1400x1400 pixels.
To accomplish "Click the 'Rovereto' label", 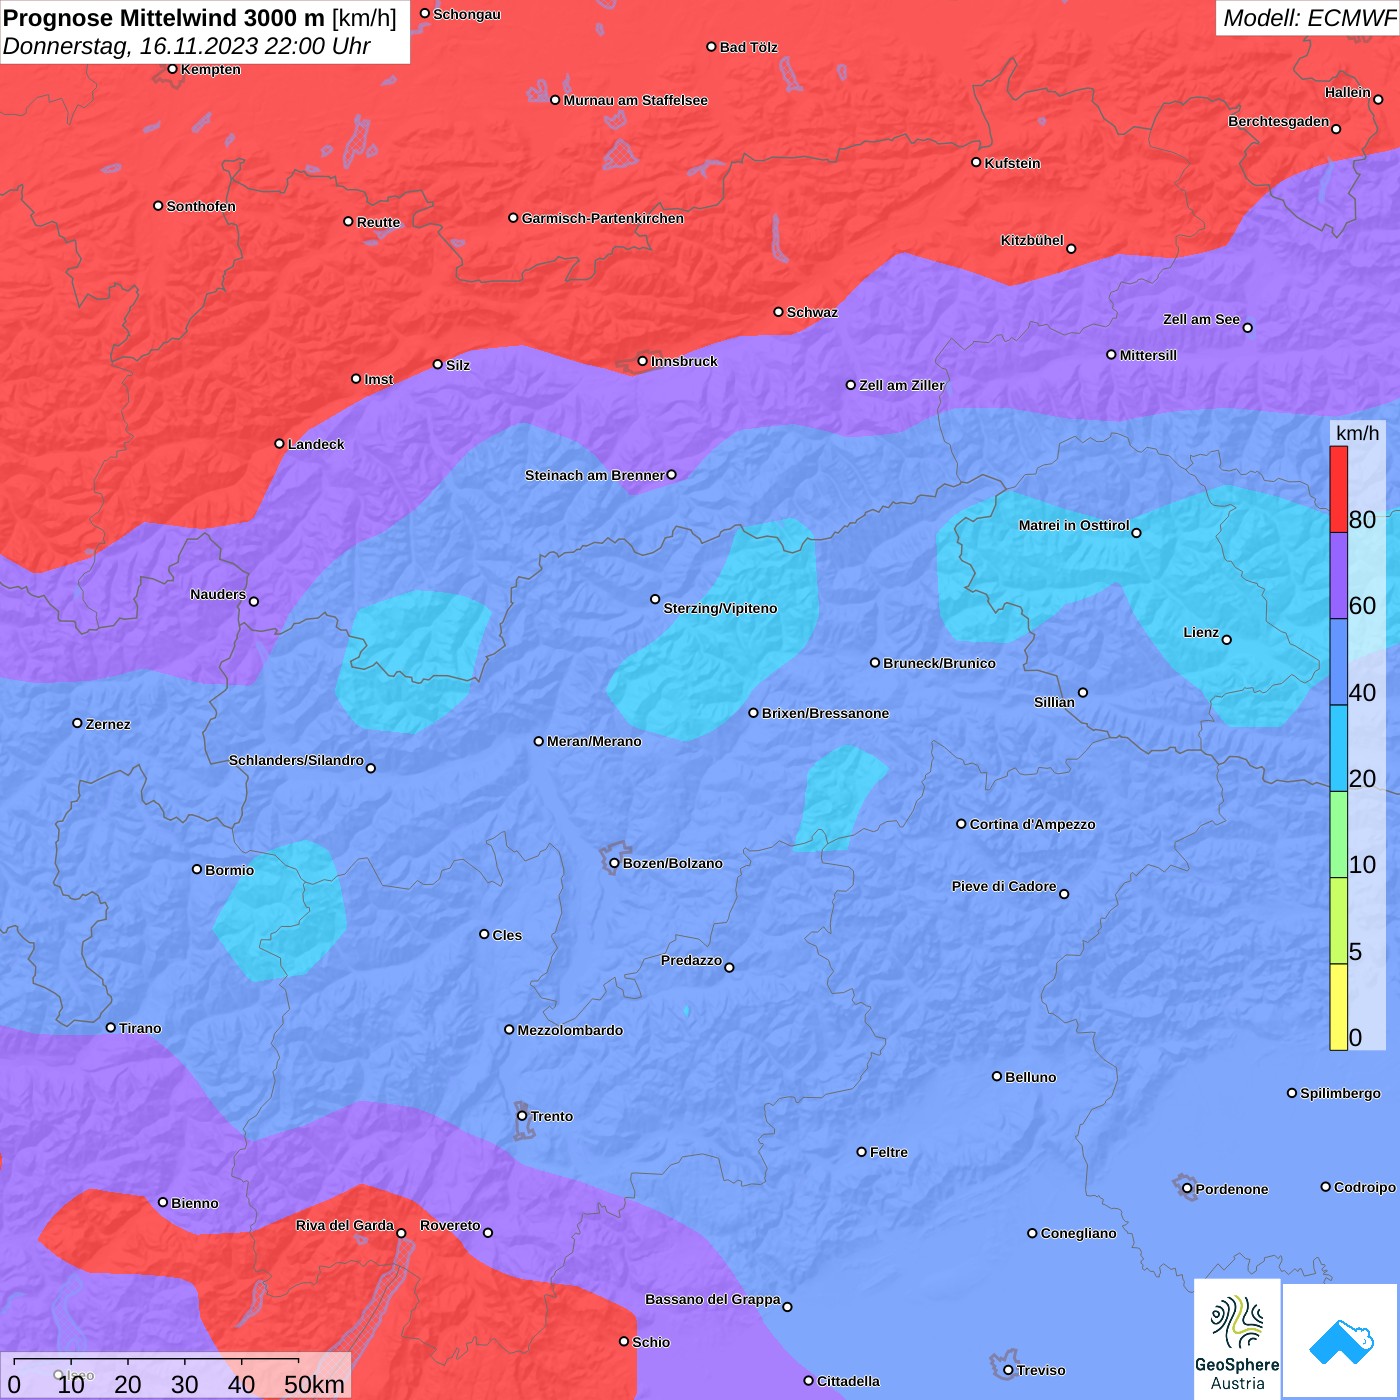I will pos(450,1225).
